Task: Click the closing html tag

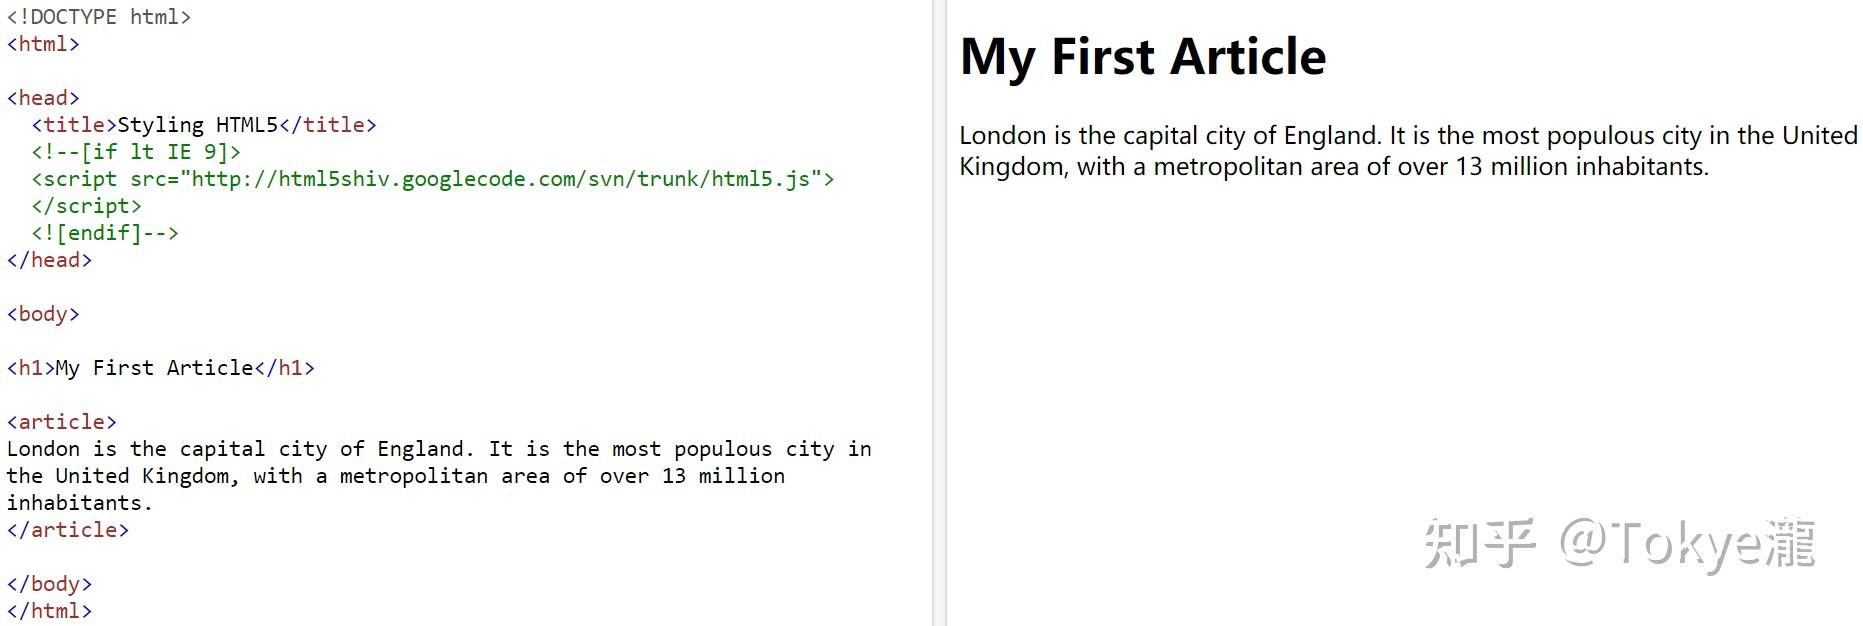Action: [49, 611]
